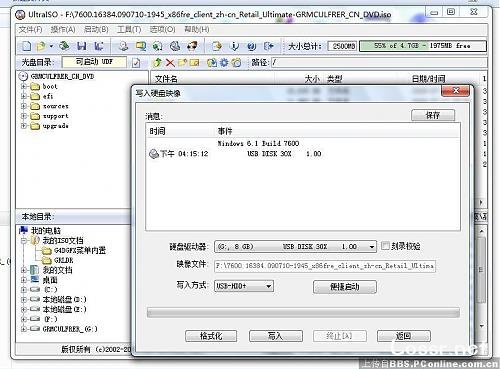500x369 pixels.
Task: Click the New folder icon in disc toolbar
Action: click(182, 62)
